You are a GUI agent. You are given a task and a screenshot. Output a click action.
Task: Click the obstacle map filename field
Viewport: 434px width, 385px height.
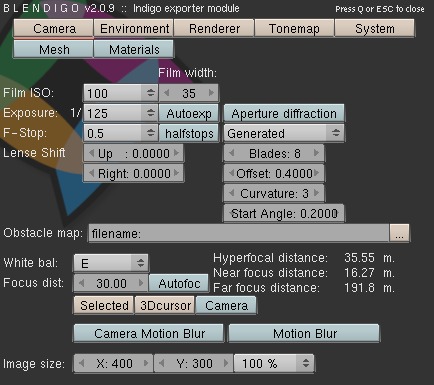[239, 233]
